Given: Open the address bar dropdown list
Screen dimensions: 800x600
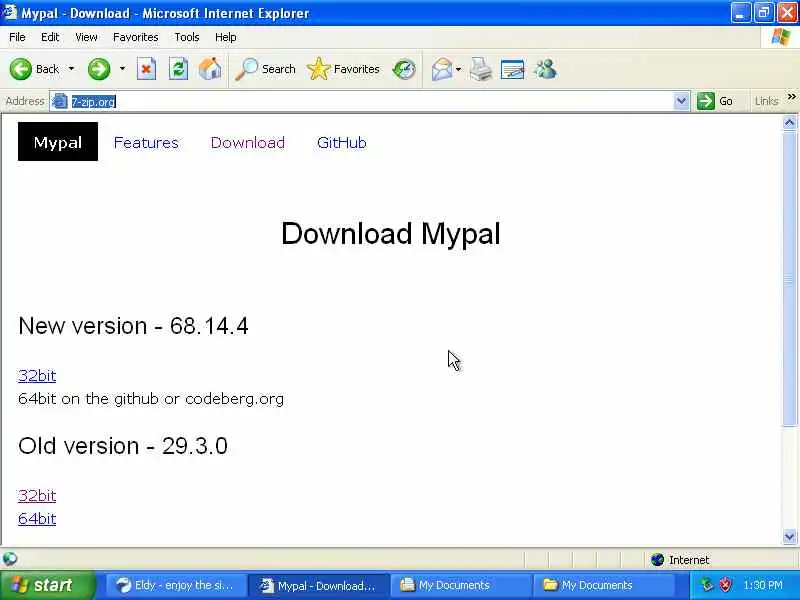Looking at the screenshot, I should click(681, 101).
